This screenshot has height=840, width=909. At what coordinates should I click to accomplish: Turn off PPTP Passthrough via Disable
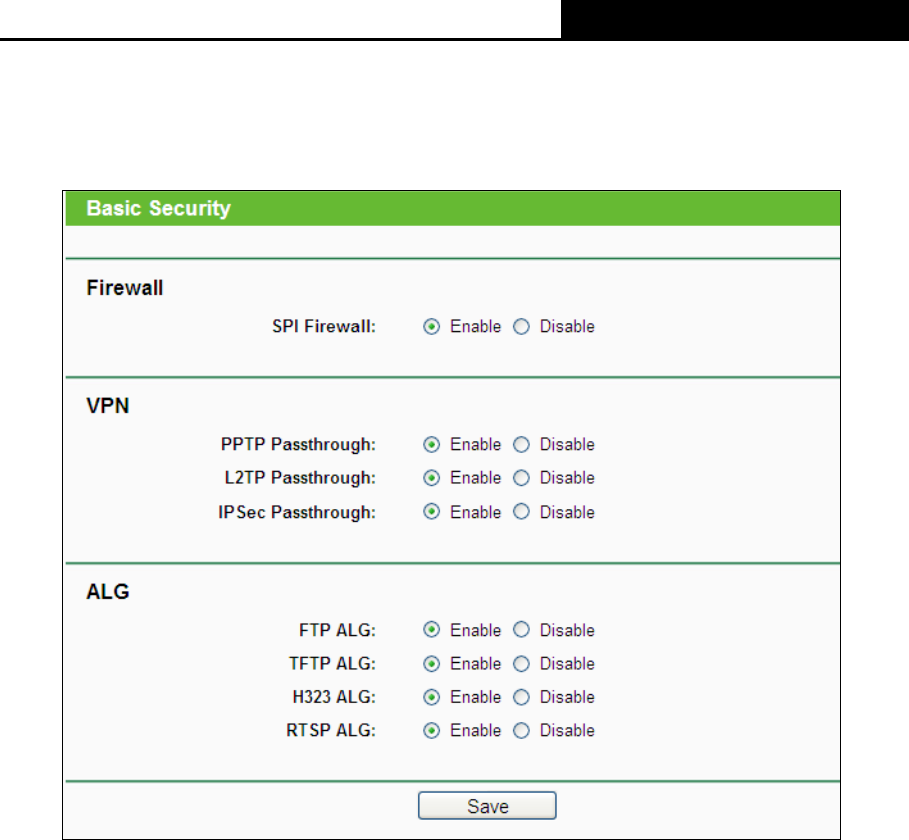pos(521,445)
